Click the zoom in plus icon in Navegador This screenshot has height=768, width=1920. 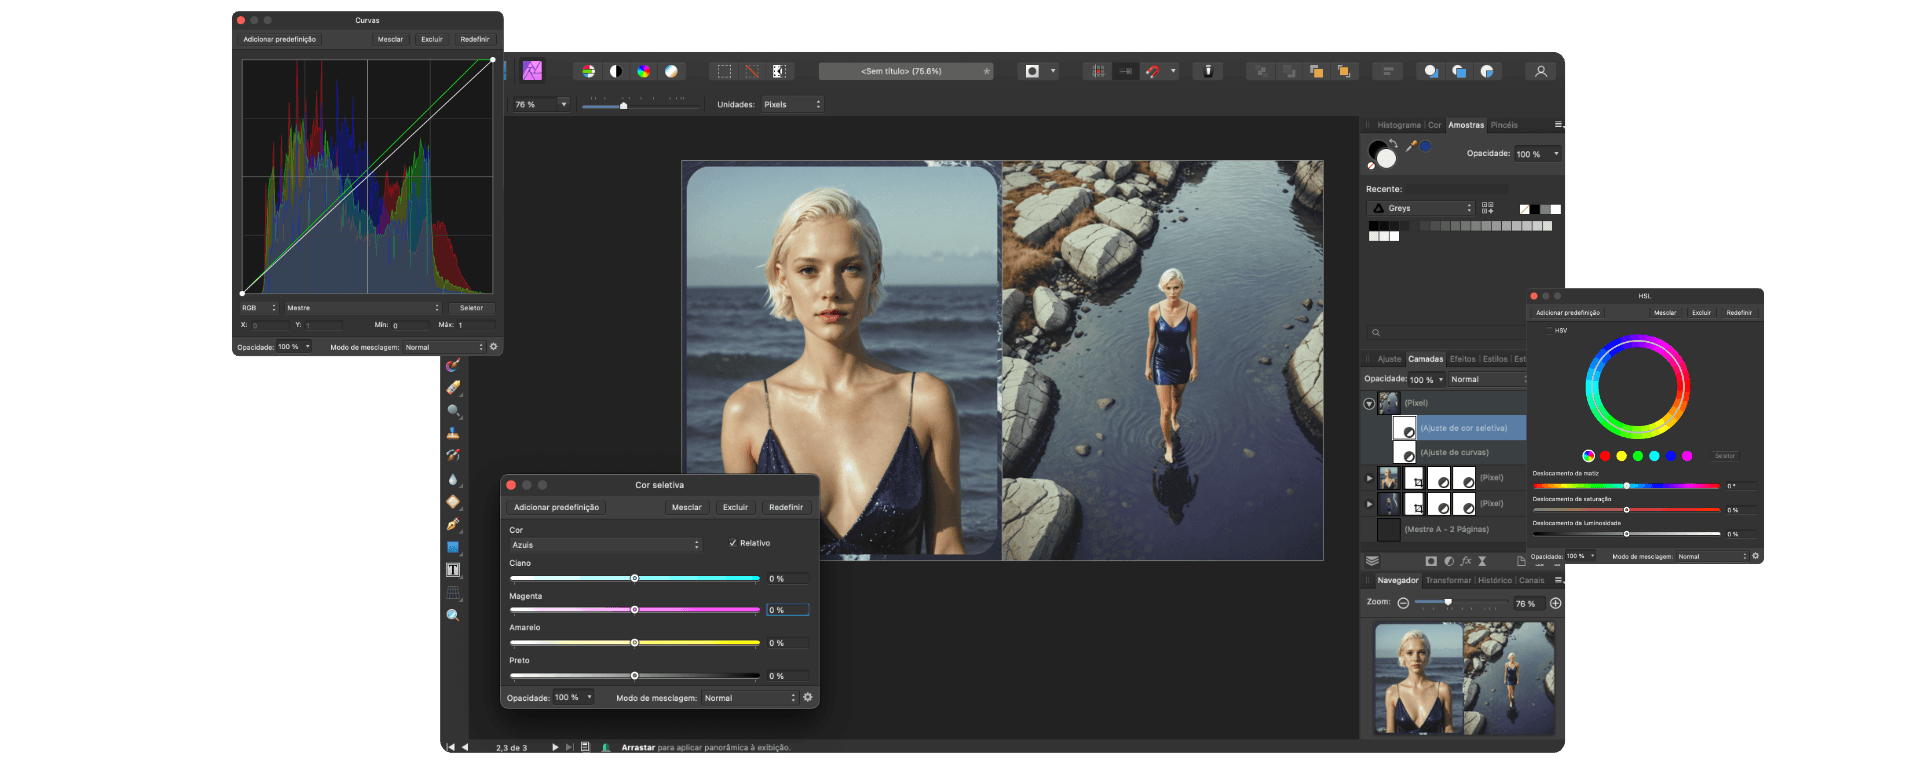[1555, 603]
